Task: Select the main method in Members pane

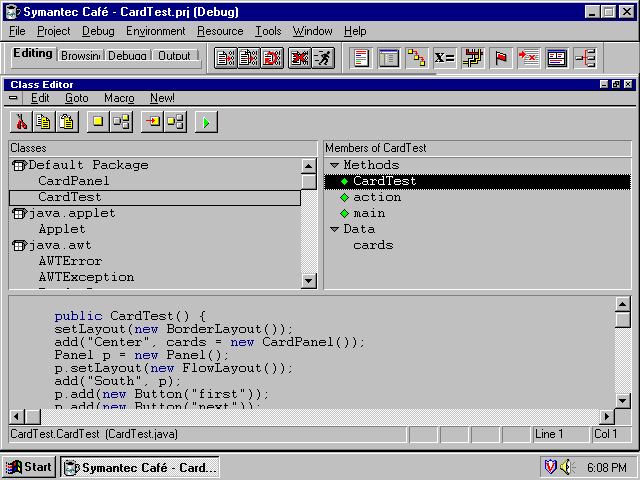Action: pyautogui.click(x=369, y=213)
